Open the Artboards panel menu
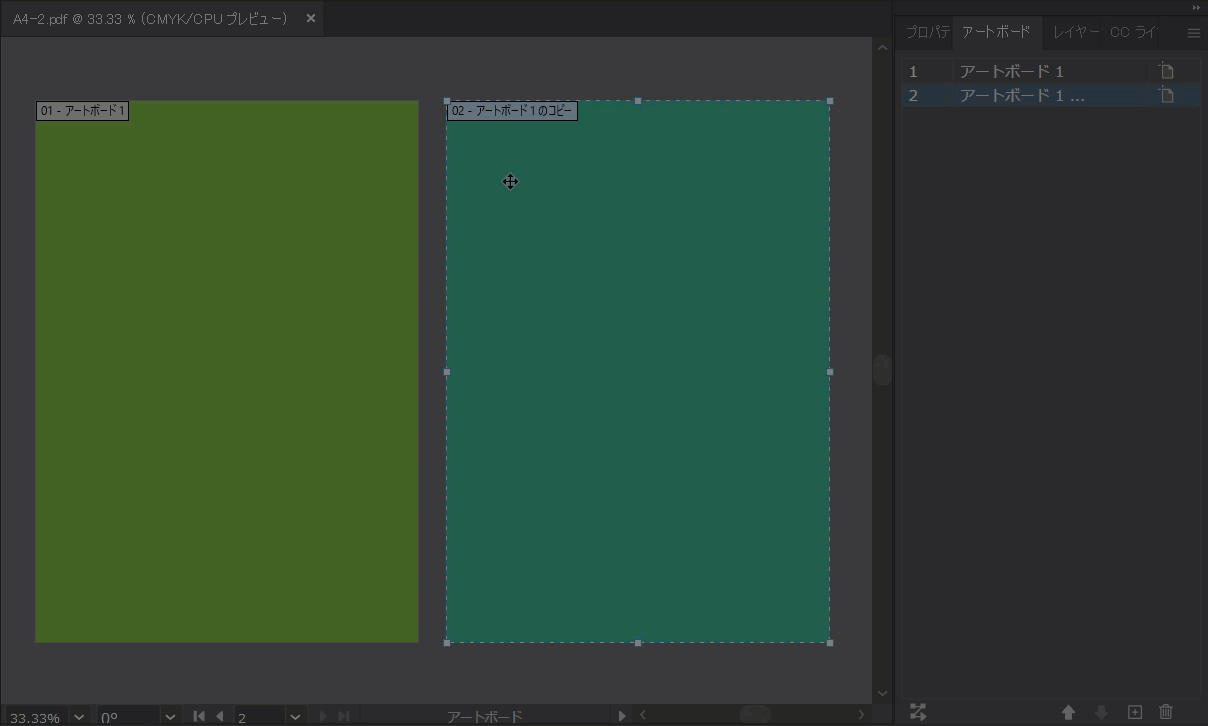Screen dimensions: 1208x726 coord(1194,32)
